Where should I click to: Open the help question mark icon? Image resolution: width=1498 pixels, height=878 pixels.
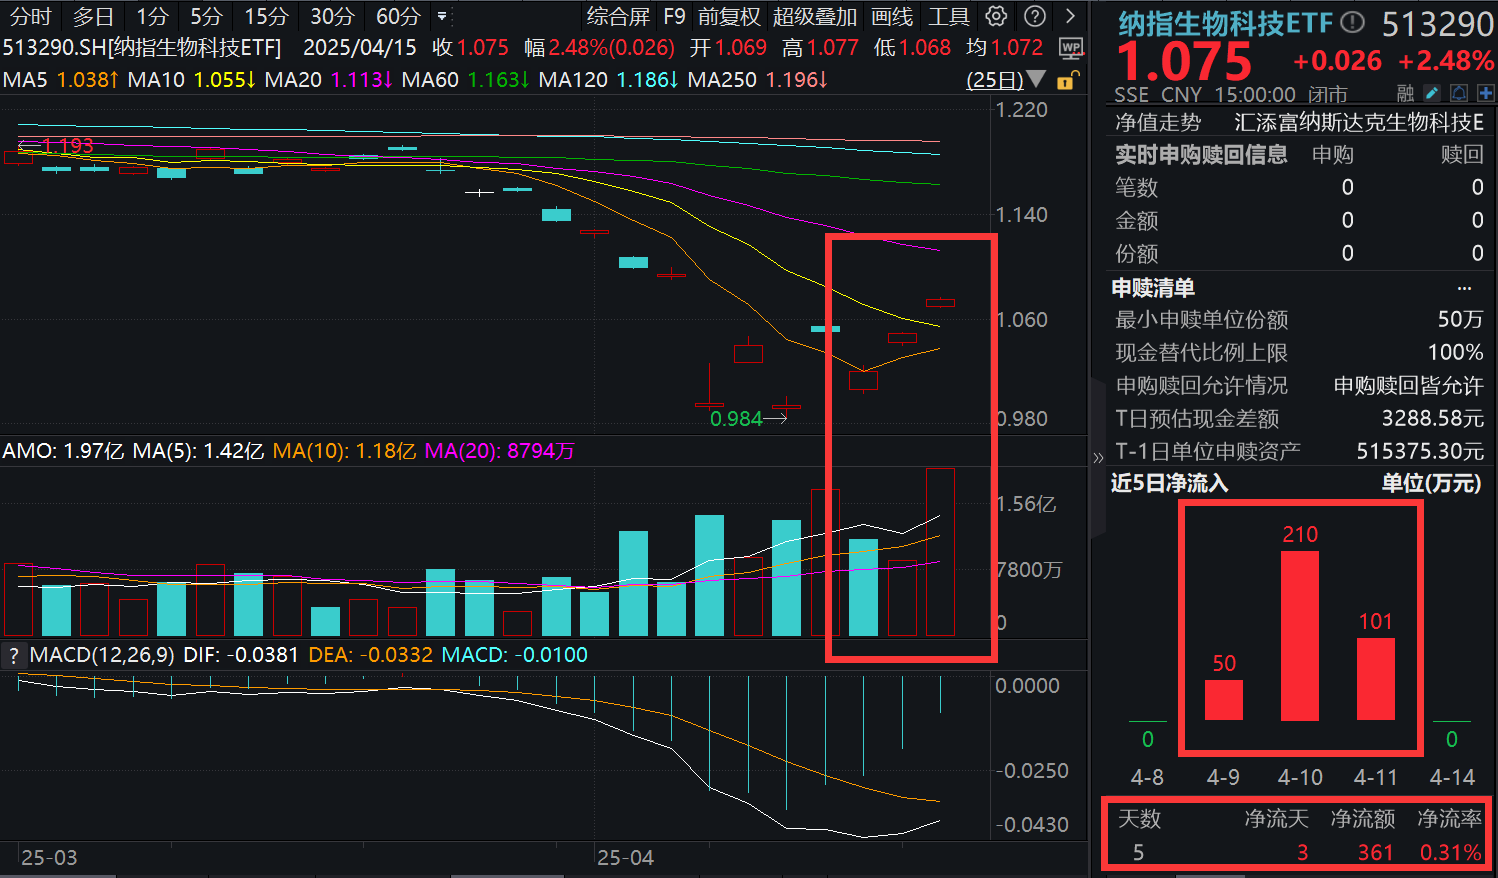[x=1033, y=16]
